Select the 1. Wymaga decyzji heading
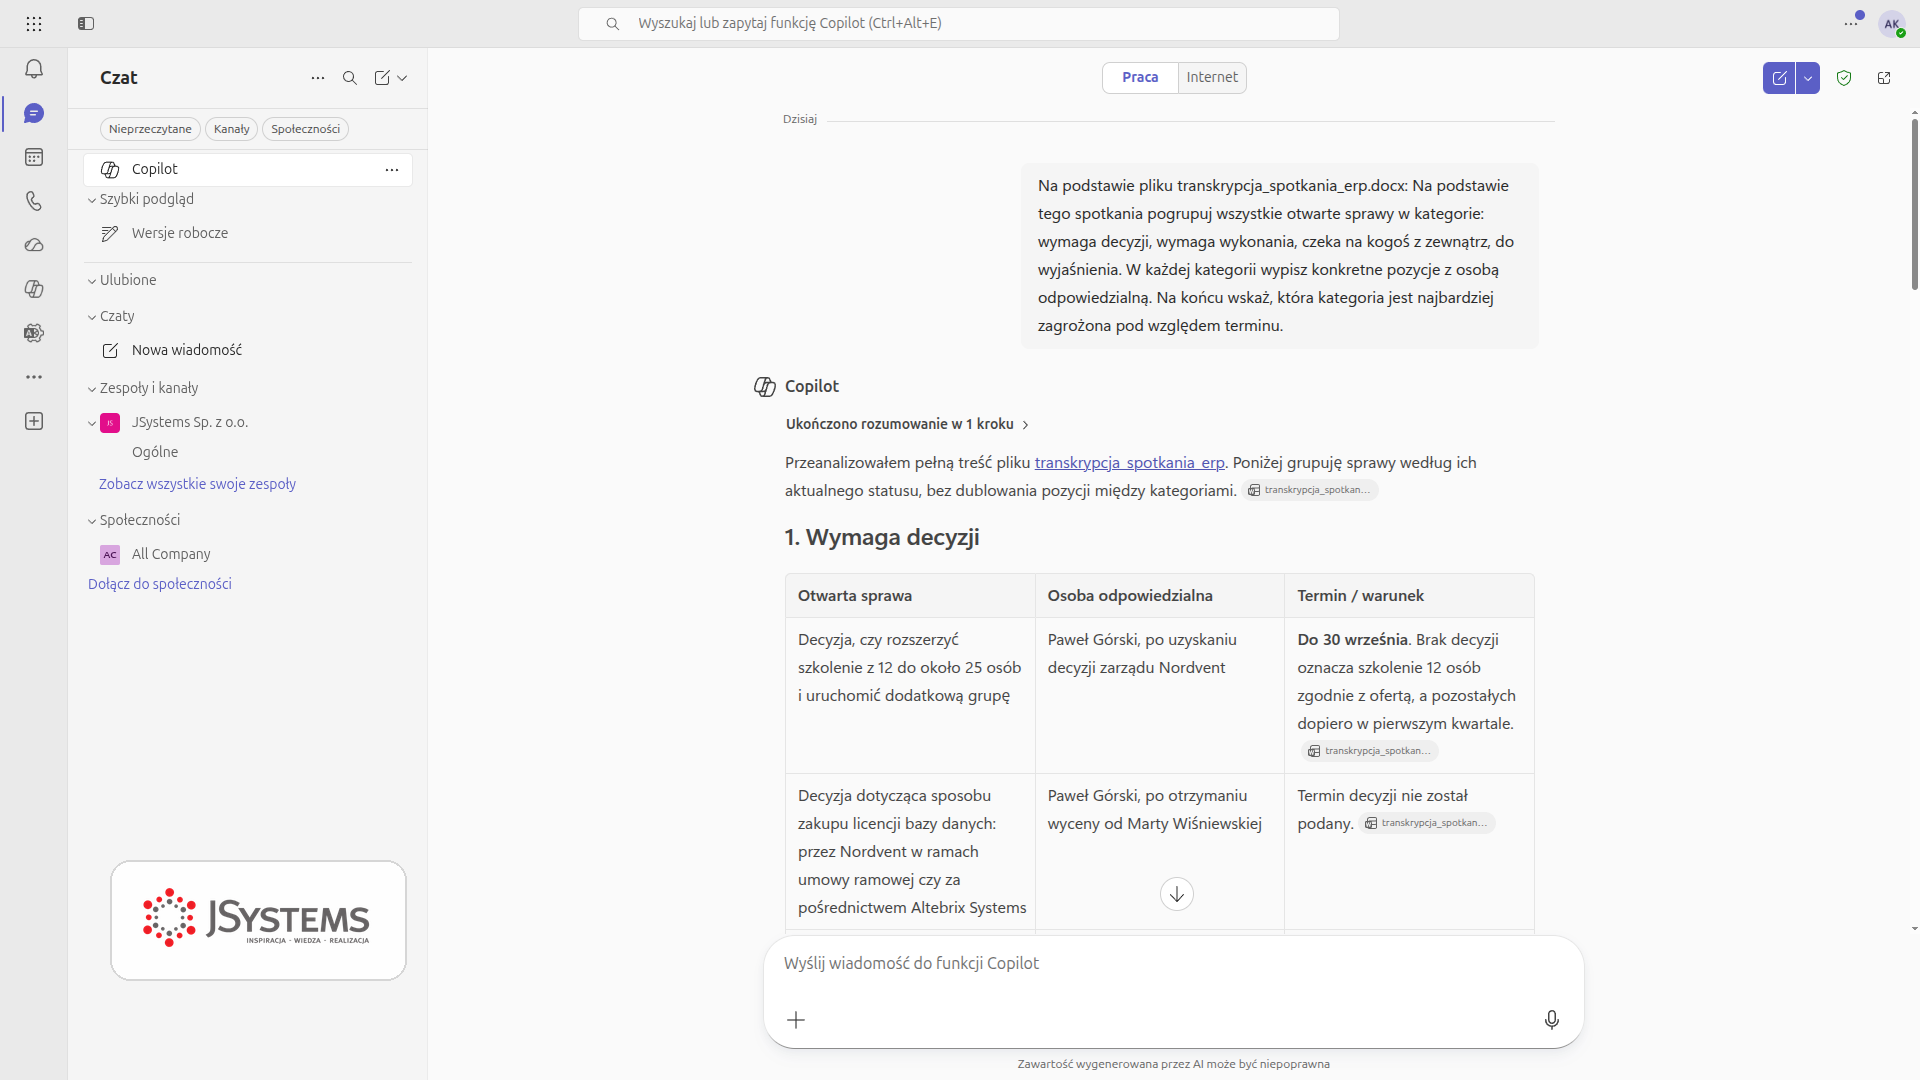The image size is (1920, 1080). coord(882,537)
